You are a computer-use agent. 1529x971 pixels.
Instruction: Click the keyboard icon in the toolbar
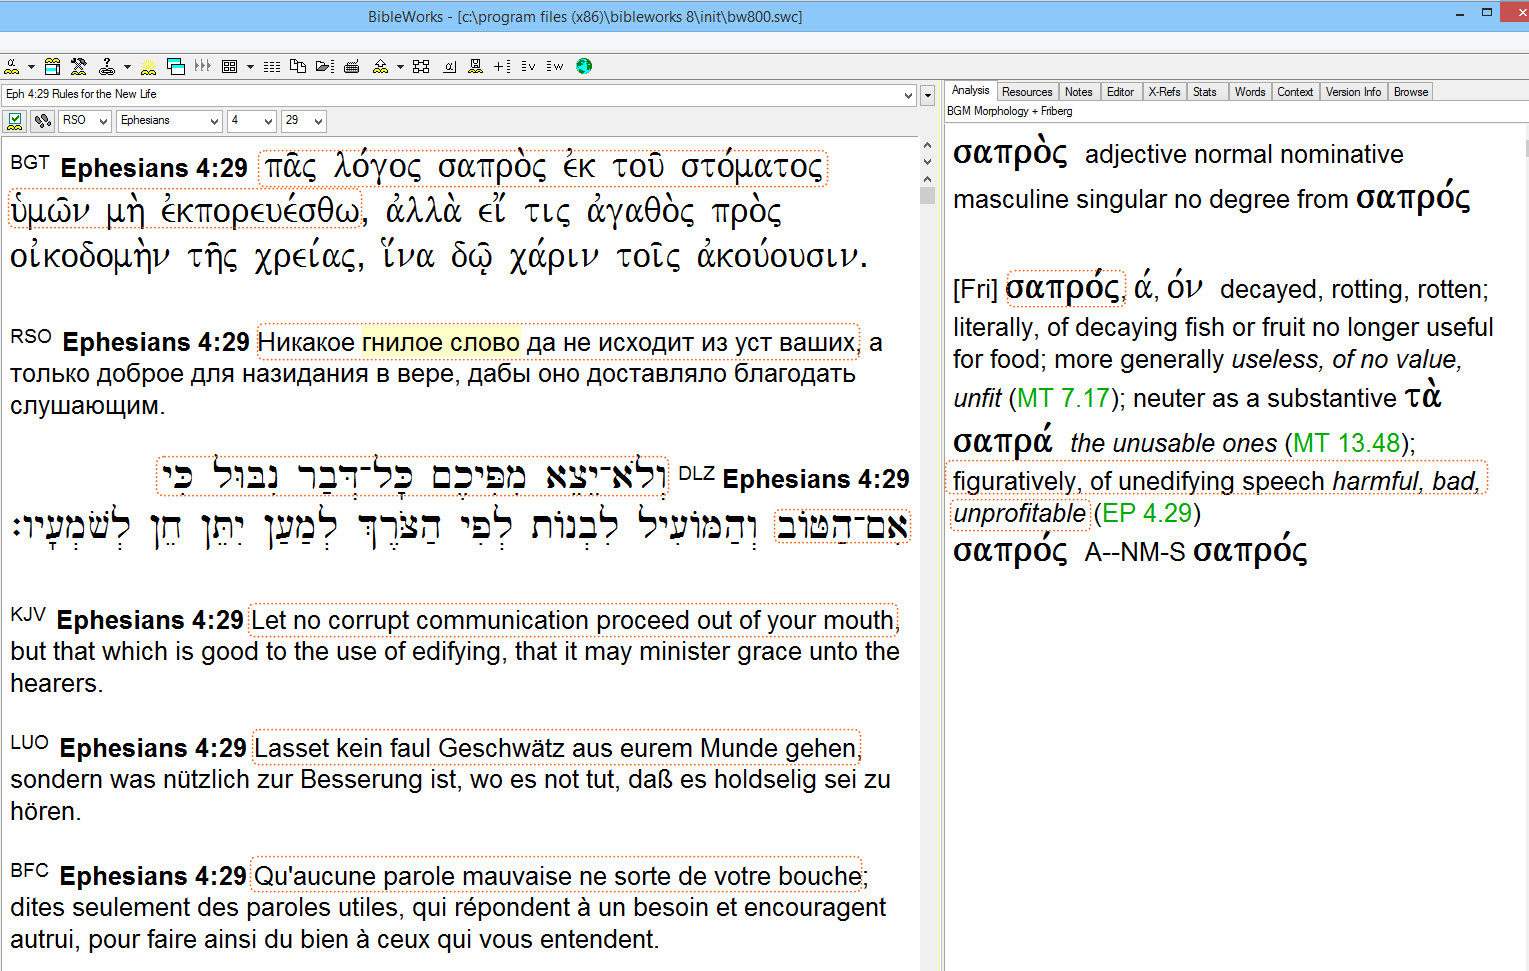[352, 67]
